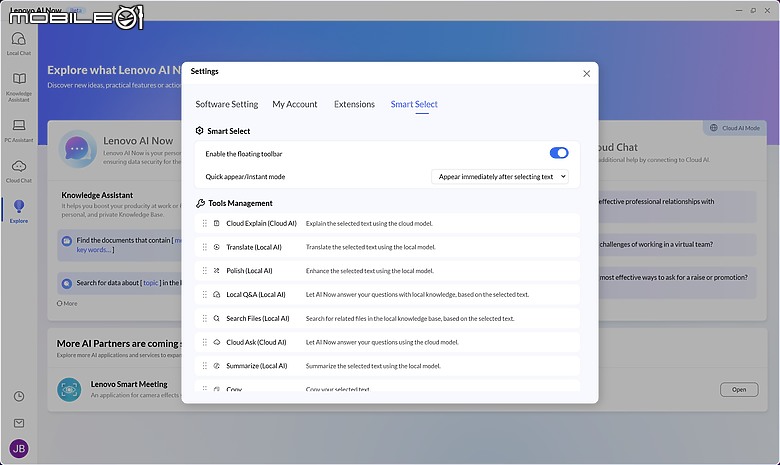This screenshot has width=780, height=465.
Task: Open Cloud Chat in the sidebar
Action: pyautogui.click(x=19, y=172)
